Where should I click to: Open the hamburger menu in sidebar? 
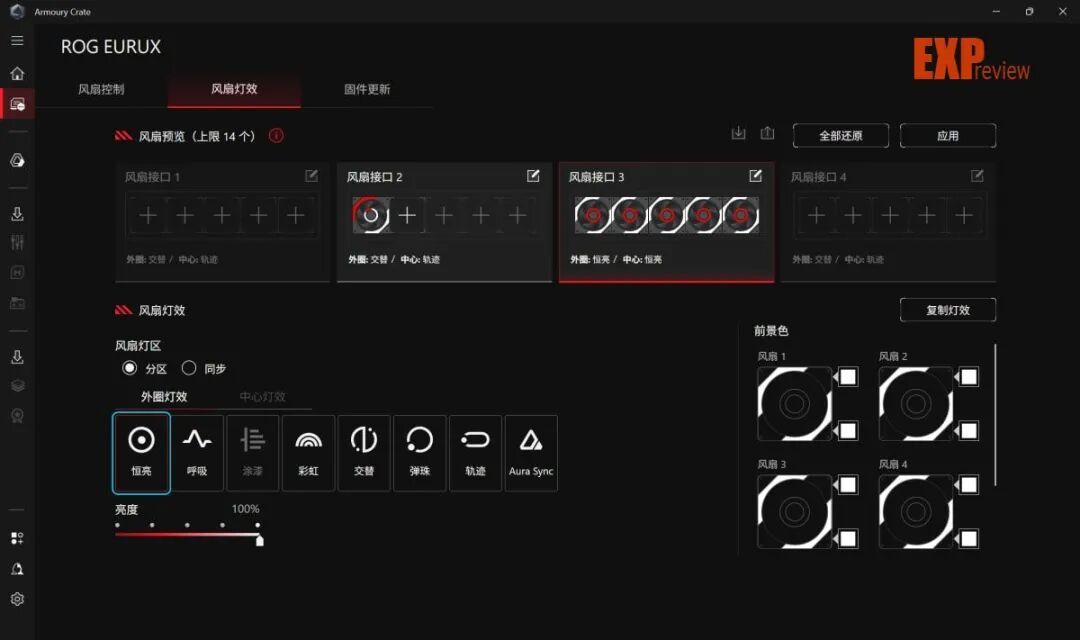pos(17,41)
